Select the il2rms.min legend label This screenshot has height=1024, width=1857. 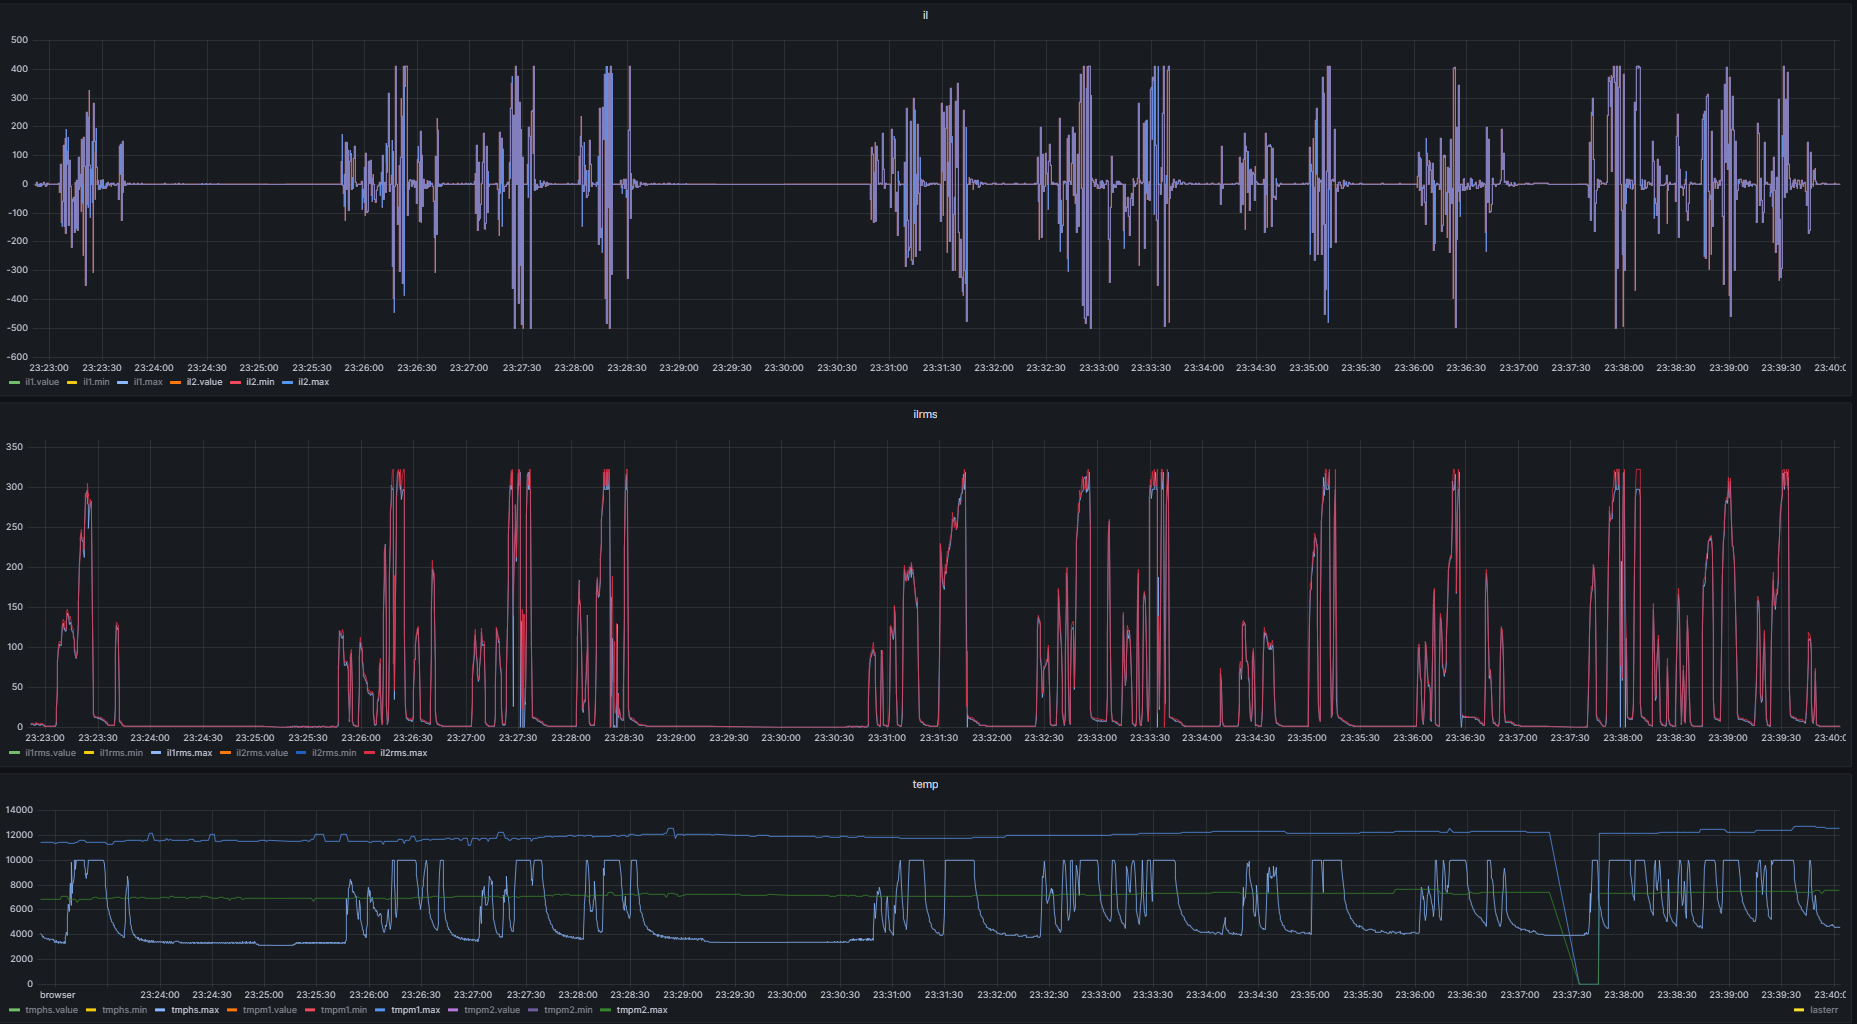click(334, 753)
